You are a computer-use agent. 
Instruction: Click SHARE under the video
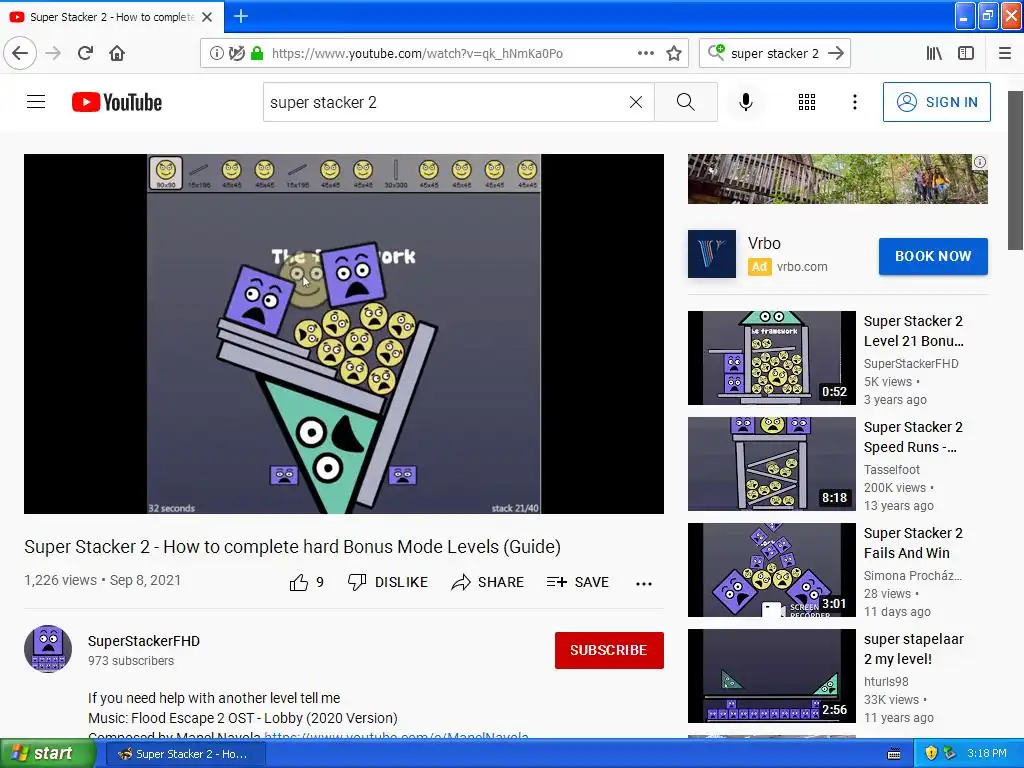[x=487, y=582]
